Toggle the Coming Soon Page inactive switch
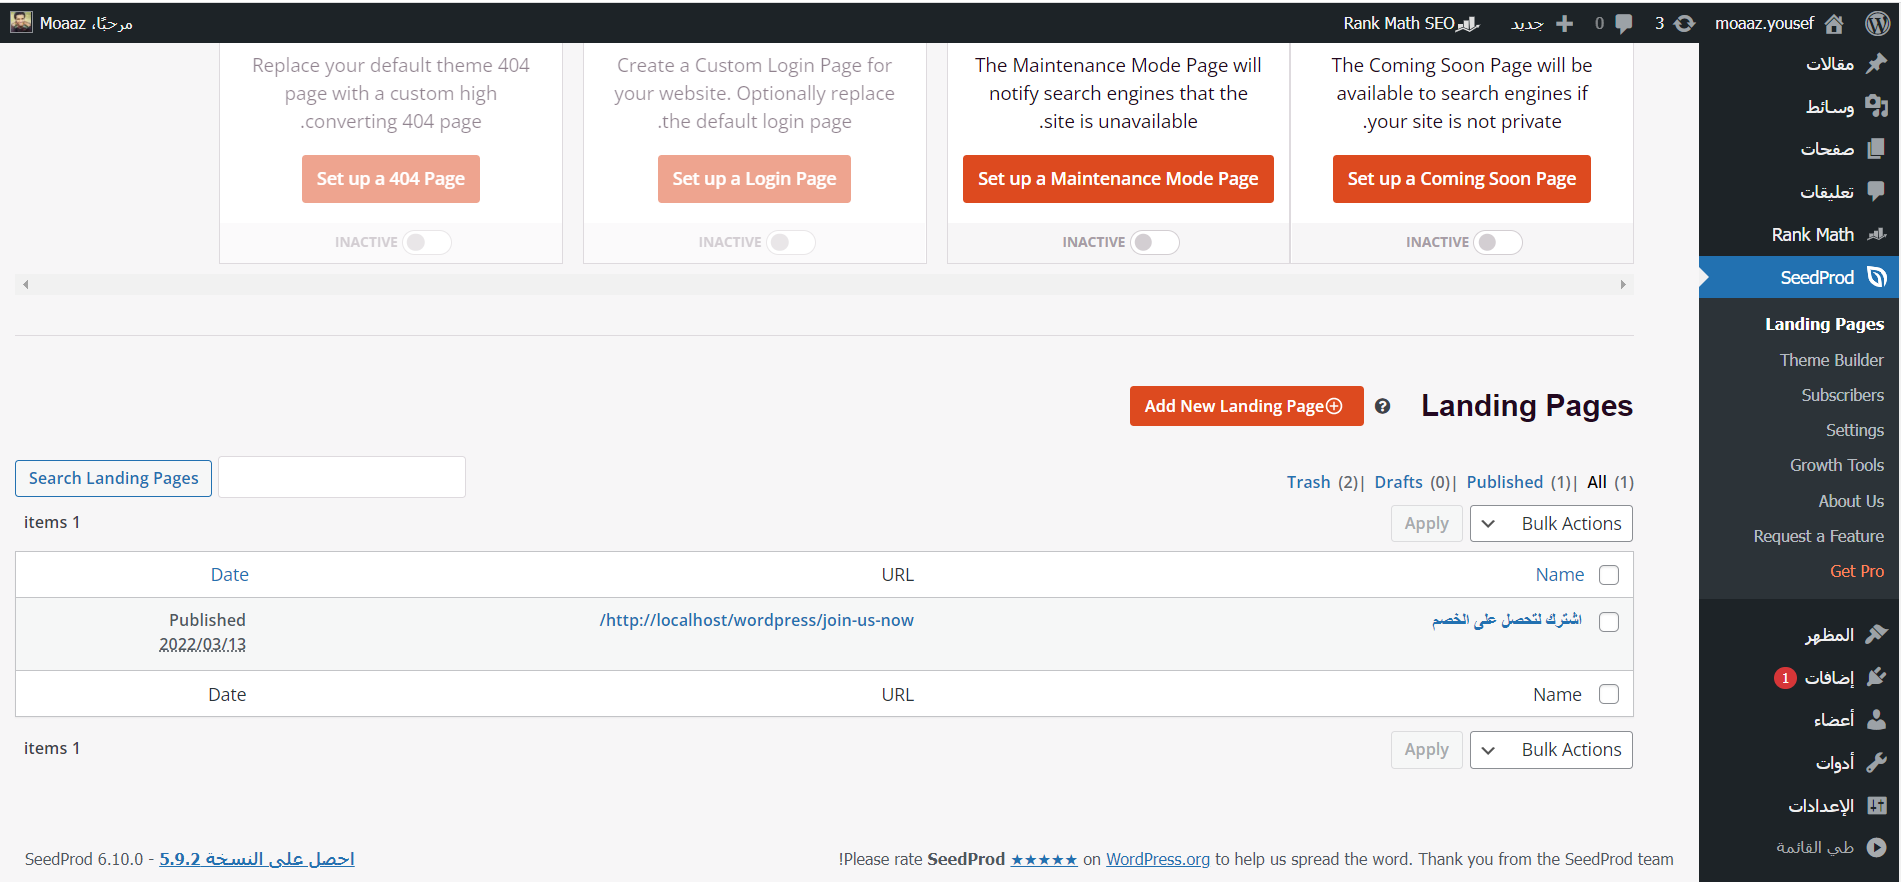Viewport: 1901px width, 882px height. (1498, 242)
